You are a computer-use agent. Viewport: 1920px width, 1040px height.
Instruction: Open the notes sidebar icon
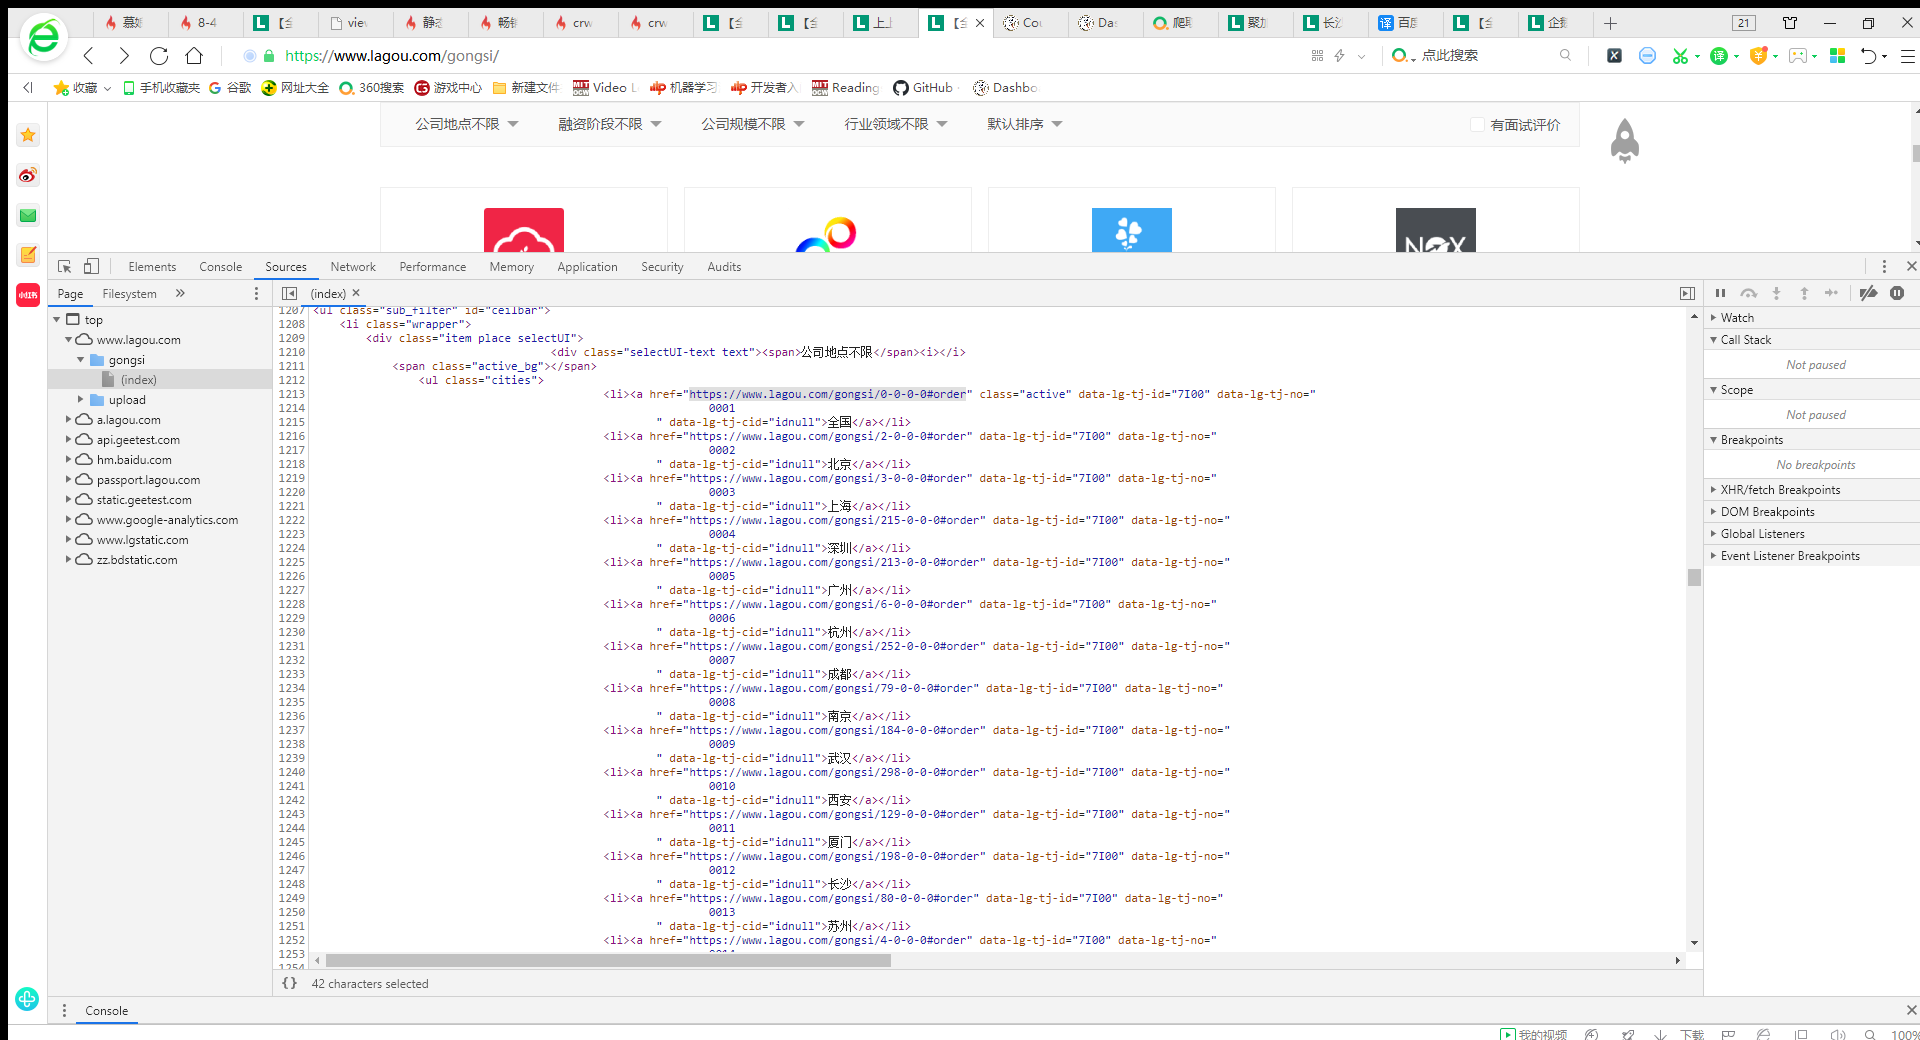28,255
